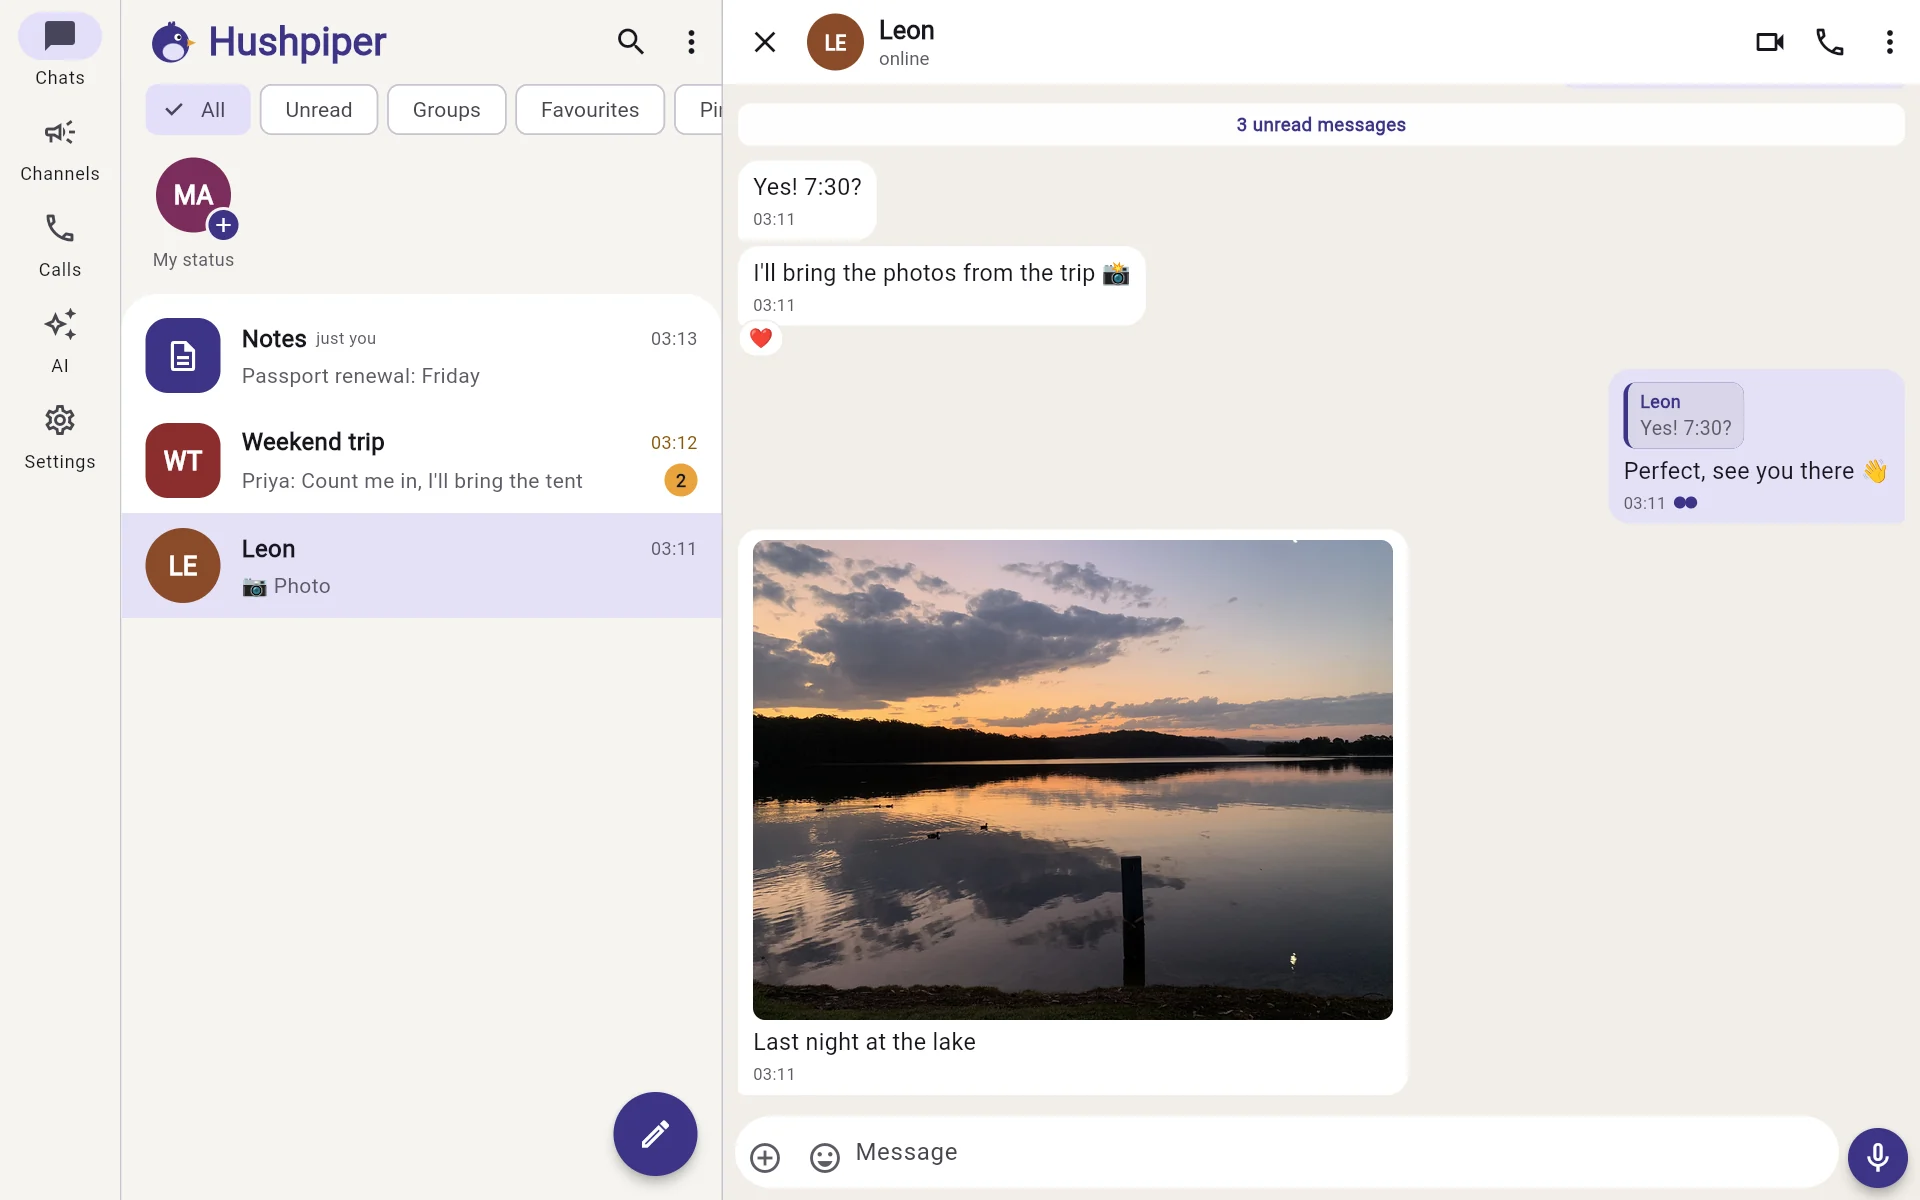
Task: Attach a file with the plus icon
Action: pos(765,1158)
